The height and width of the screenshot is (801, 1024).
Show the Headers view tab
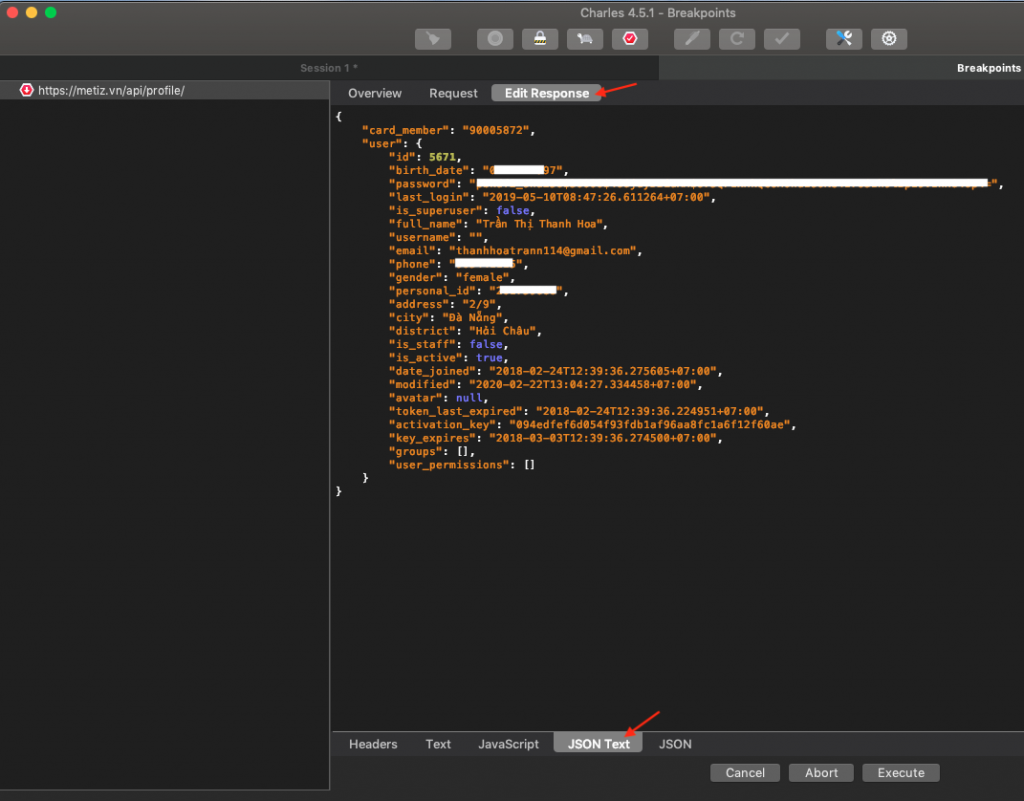click(x=373, y=744)
